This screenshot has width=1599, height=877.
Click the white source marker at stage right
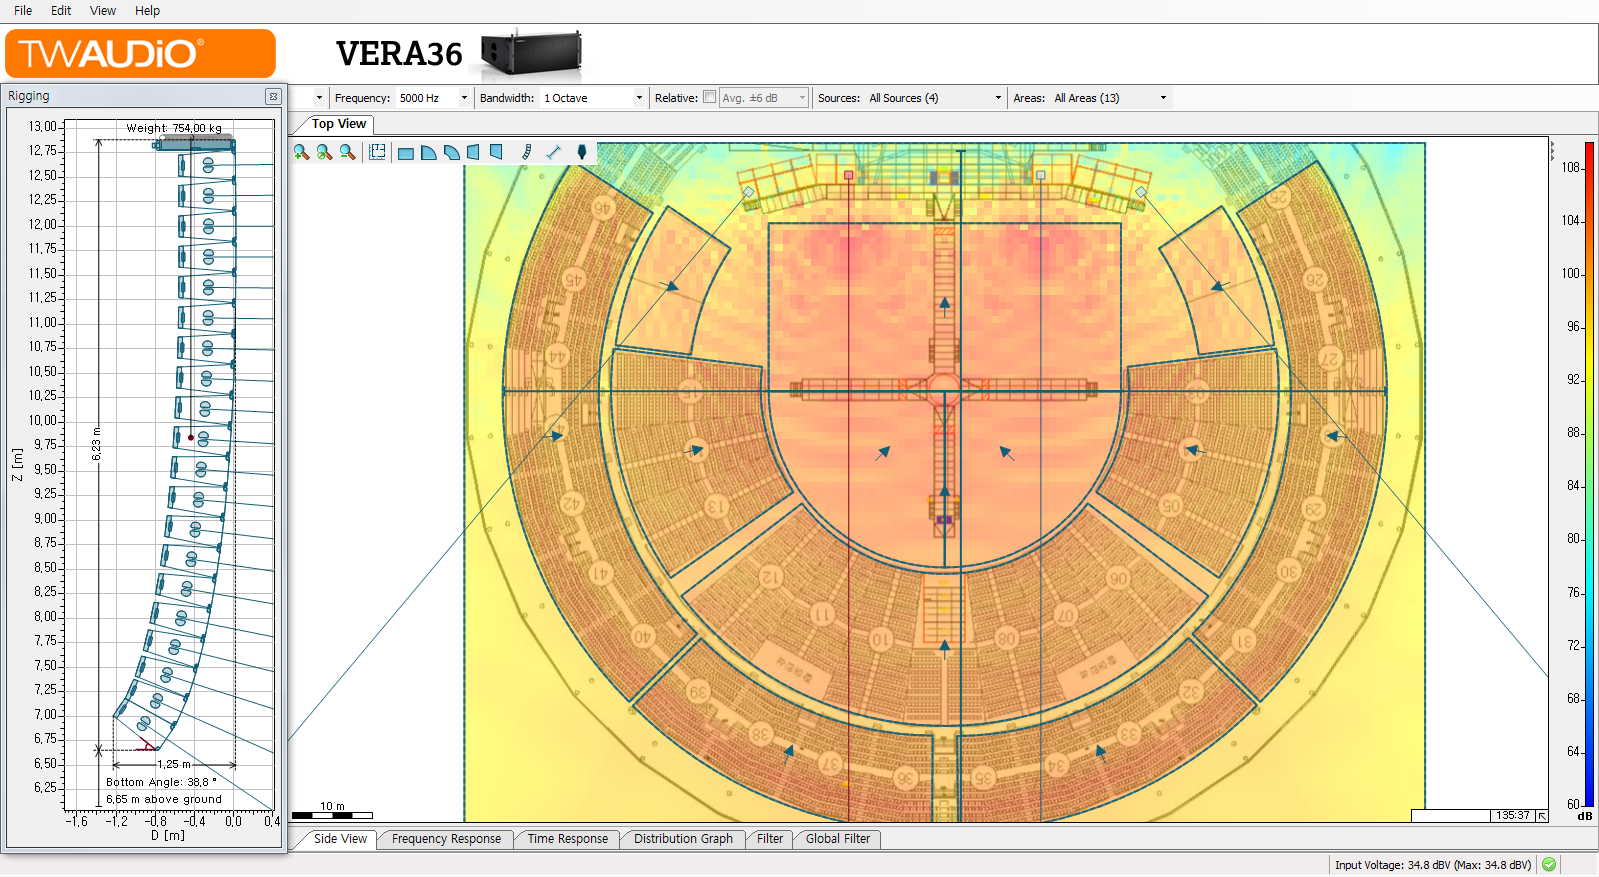tap(1041, 175)
